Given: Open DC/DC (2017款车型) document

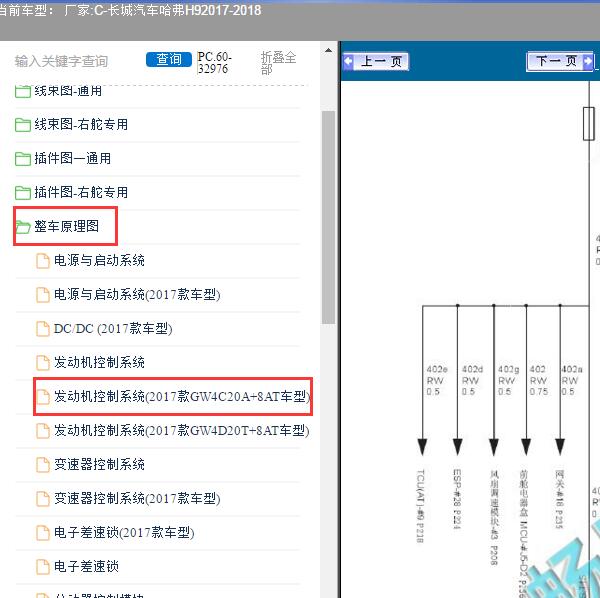Looking at the screenshot, I should 113,329.
